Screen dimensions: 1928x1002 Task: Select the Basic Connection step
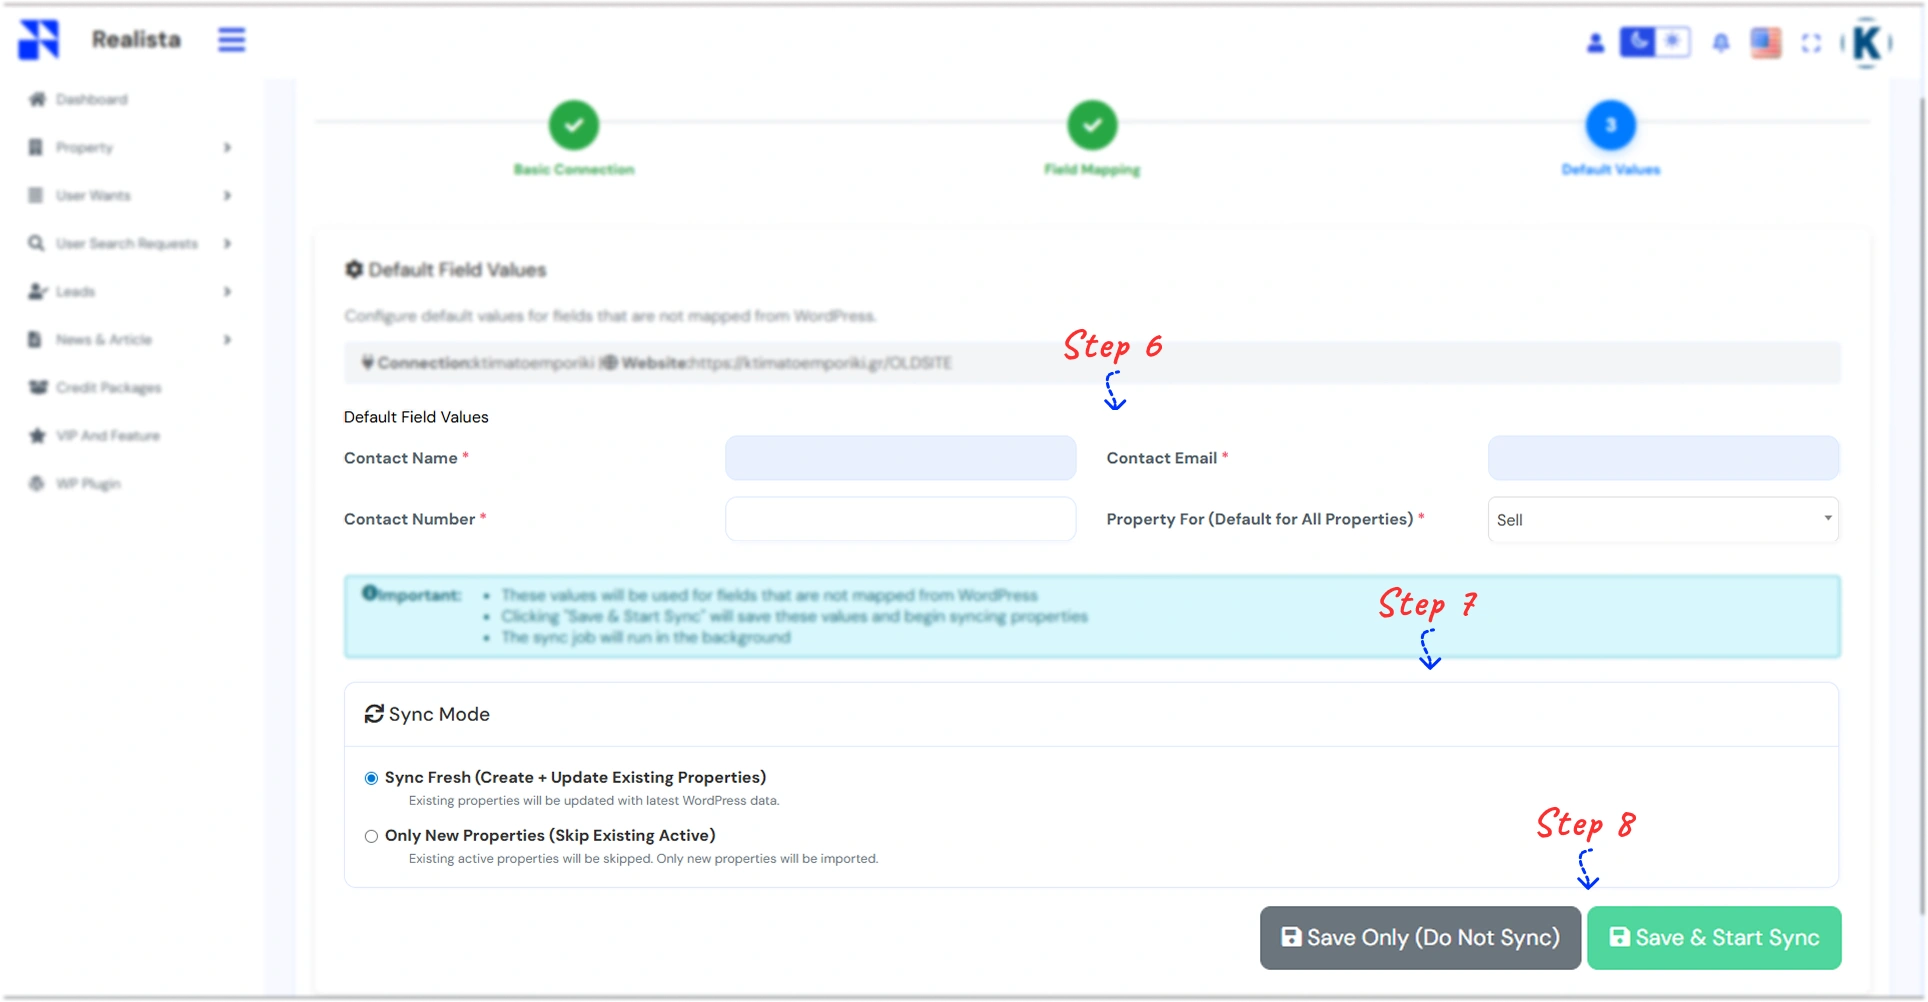coord(573,125)
